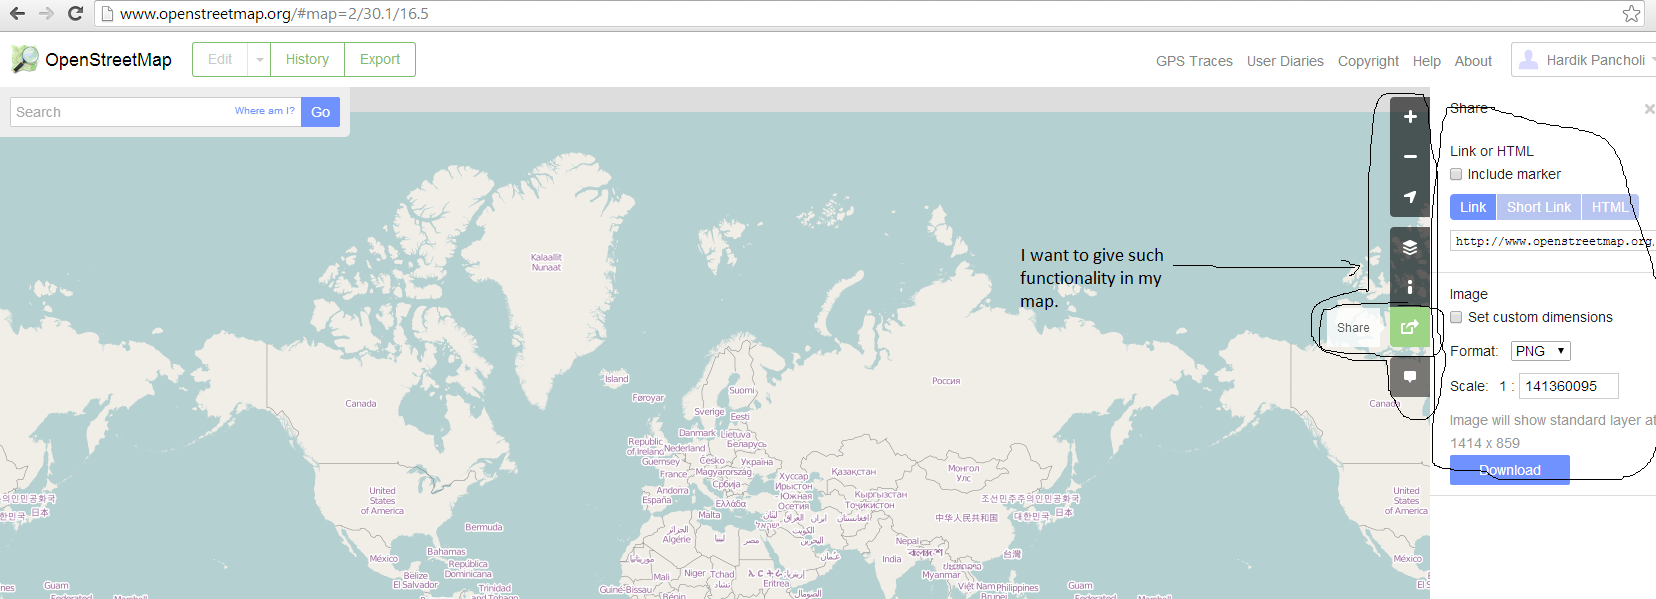Image resolution: width=1656 pixels, height=599 pixels.
Task: Click the 'Link or HTML' heading
Action: [x=1492, y=151]
